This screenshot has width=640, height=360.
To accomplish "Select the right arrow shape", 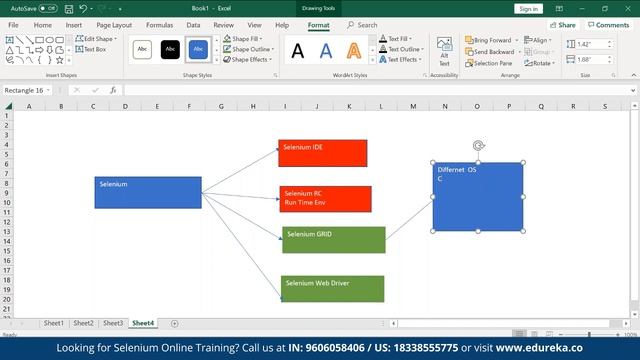I will 39,50.
